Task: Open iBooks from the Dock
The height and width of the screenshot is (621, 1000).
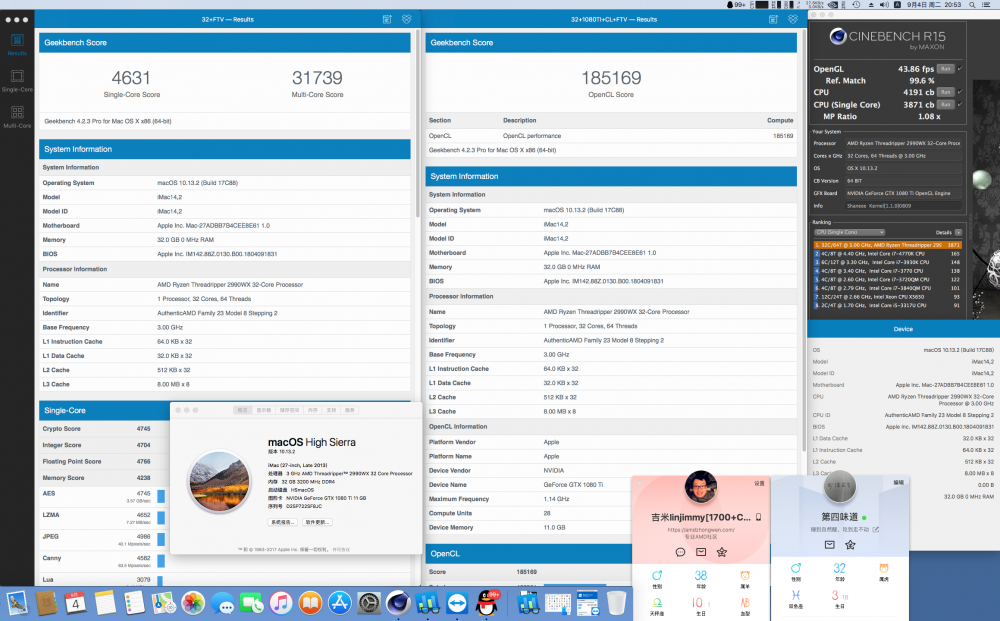Action: [311, 603]
